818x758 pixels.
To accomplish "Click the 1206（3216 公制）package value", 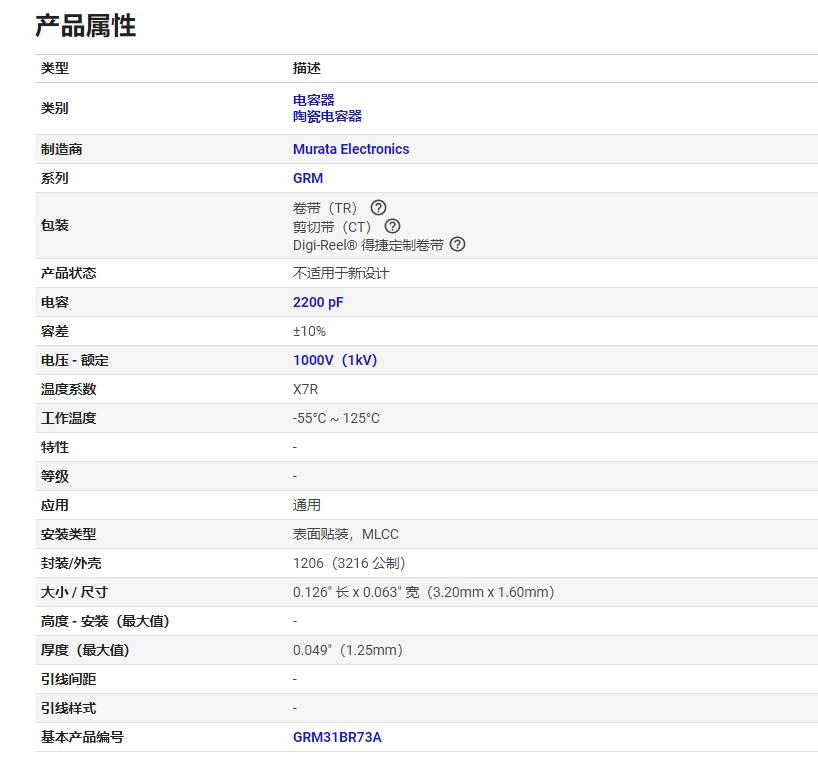I will tap(349, 563).
